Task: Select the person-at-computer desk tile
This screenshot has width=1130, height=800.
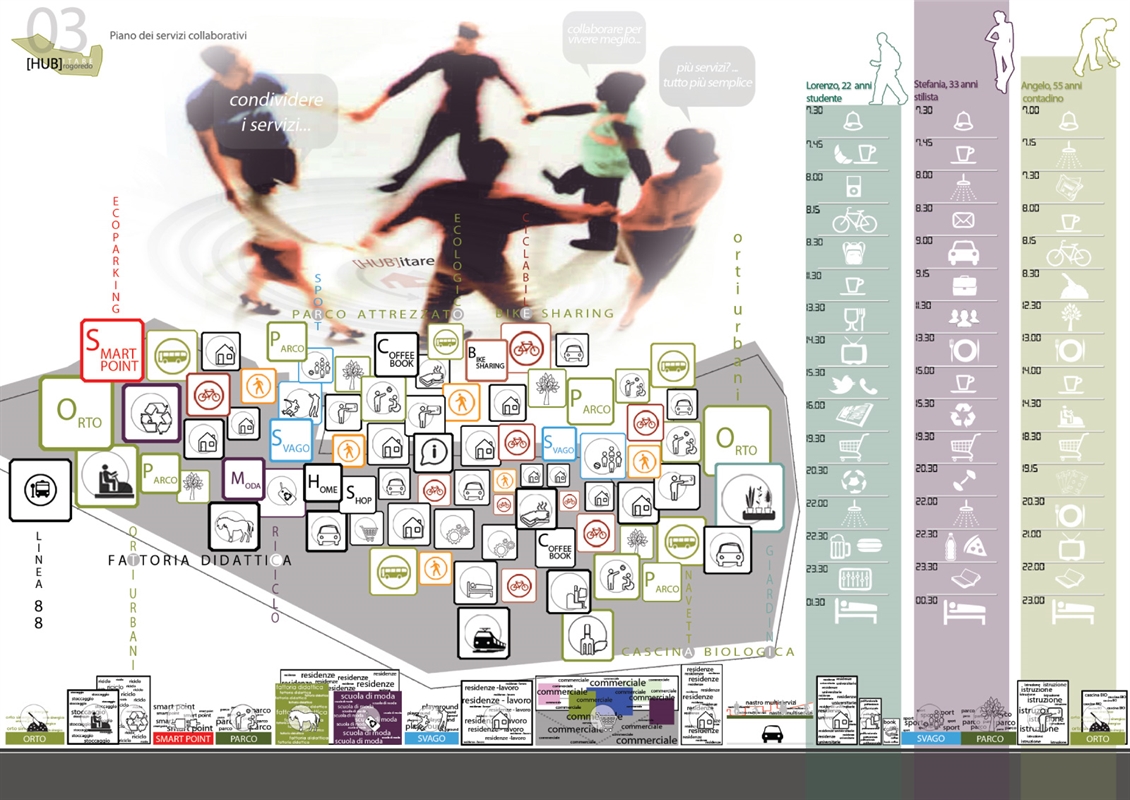Action: [569, 592]
